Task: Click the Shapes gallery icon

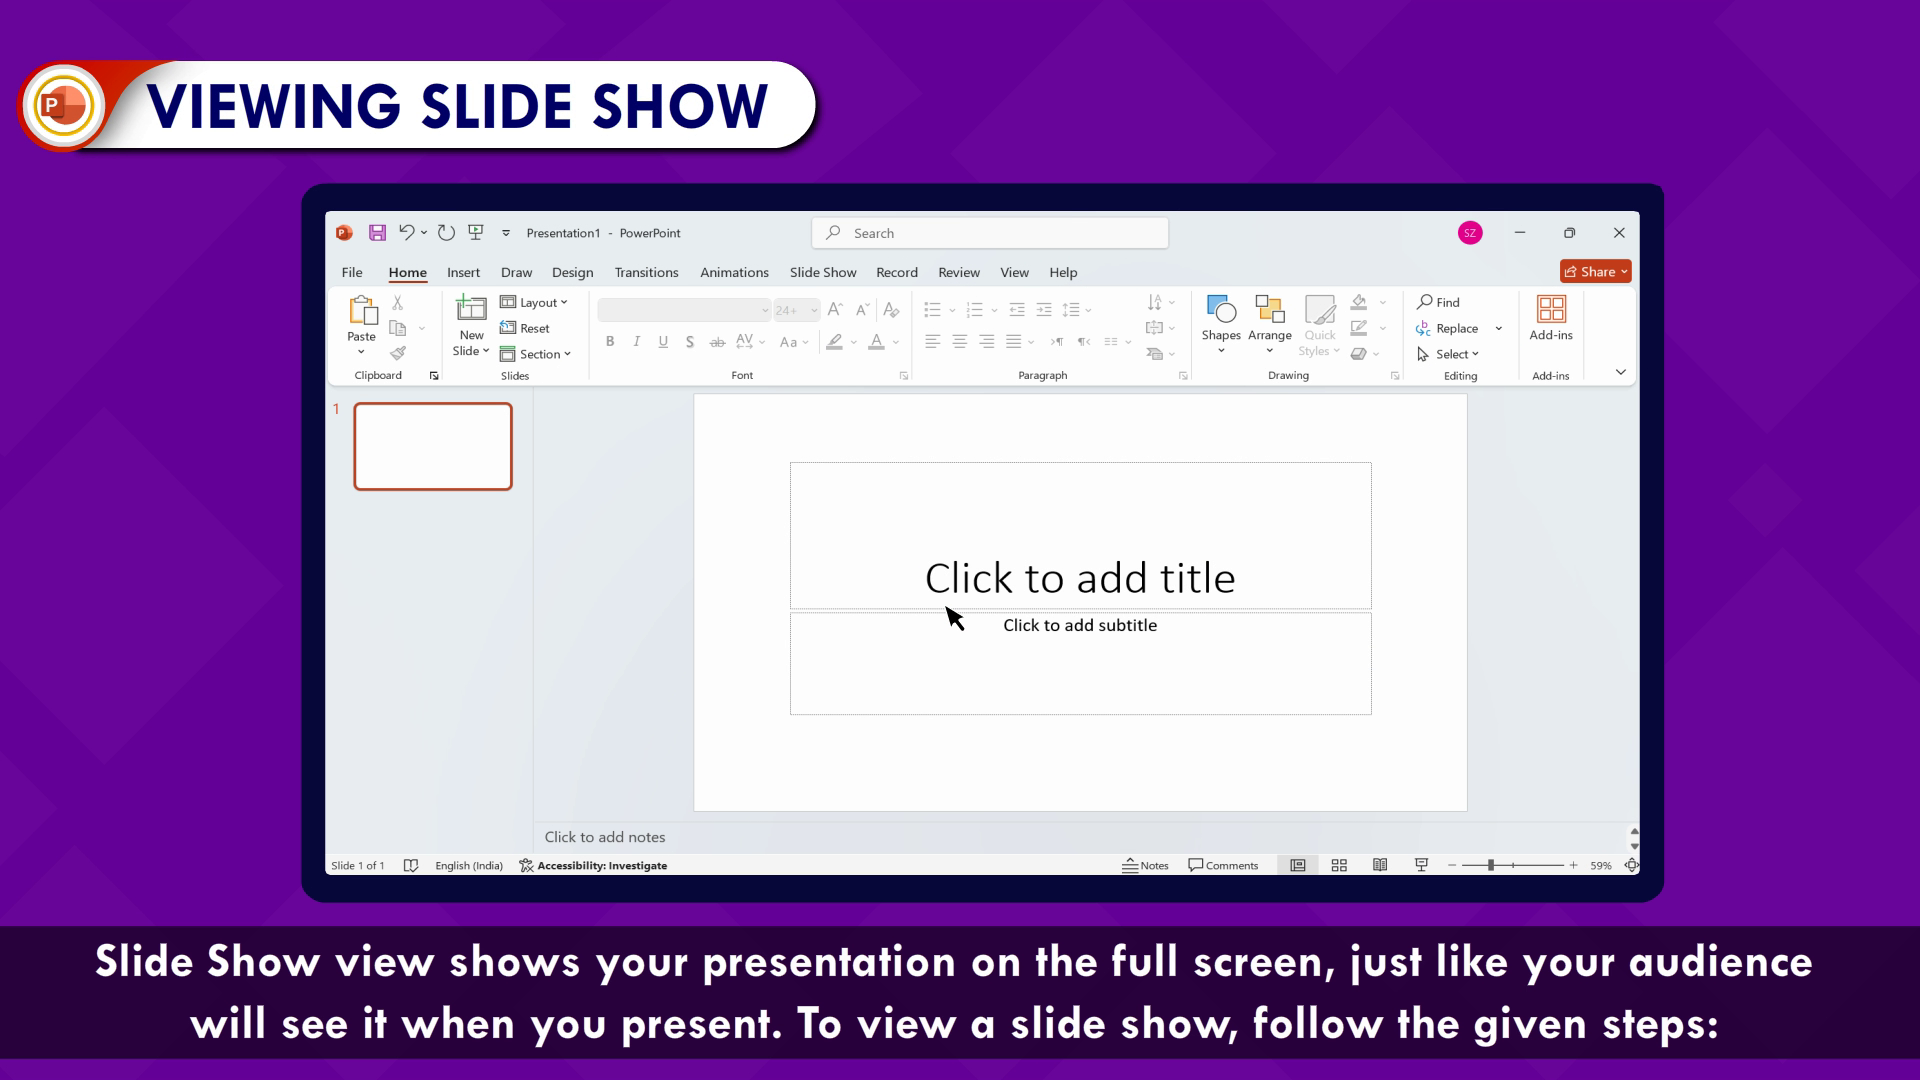Action: coord(1221,310)
